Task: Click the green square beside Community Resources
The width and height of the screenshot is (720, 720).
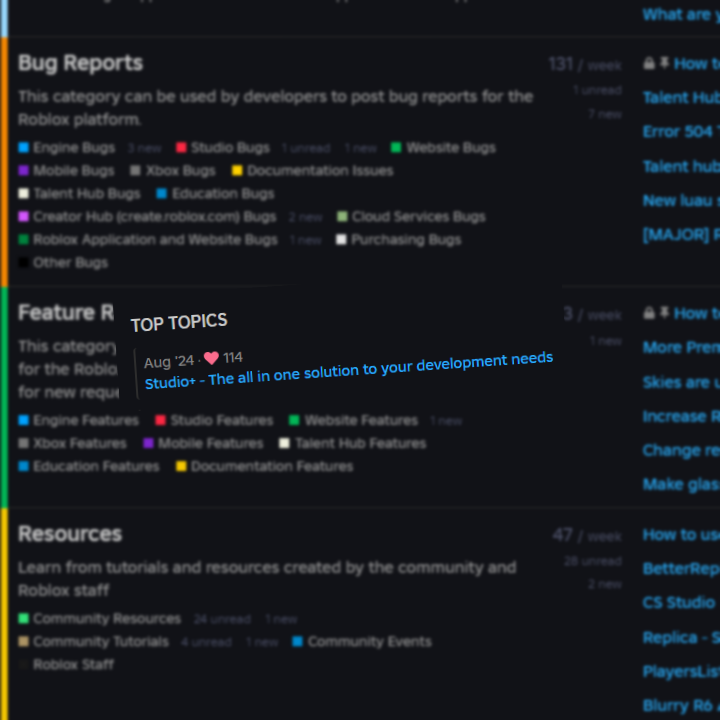Action: click(23, 619)
